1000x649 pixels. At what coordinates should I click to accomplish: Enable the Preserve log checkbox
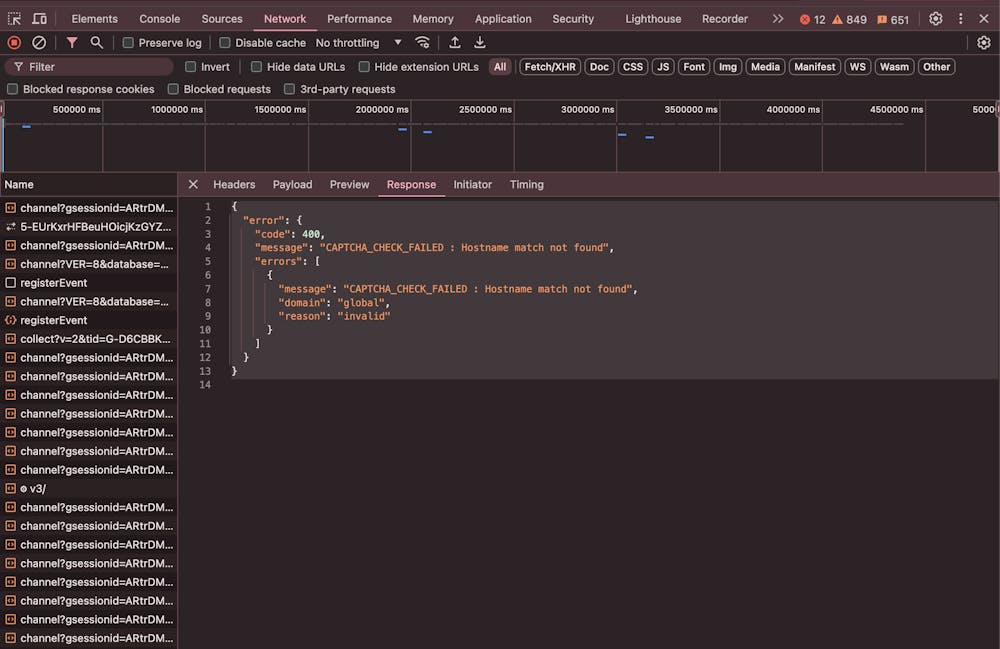(128, 43)
